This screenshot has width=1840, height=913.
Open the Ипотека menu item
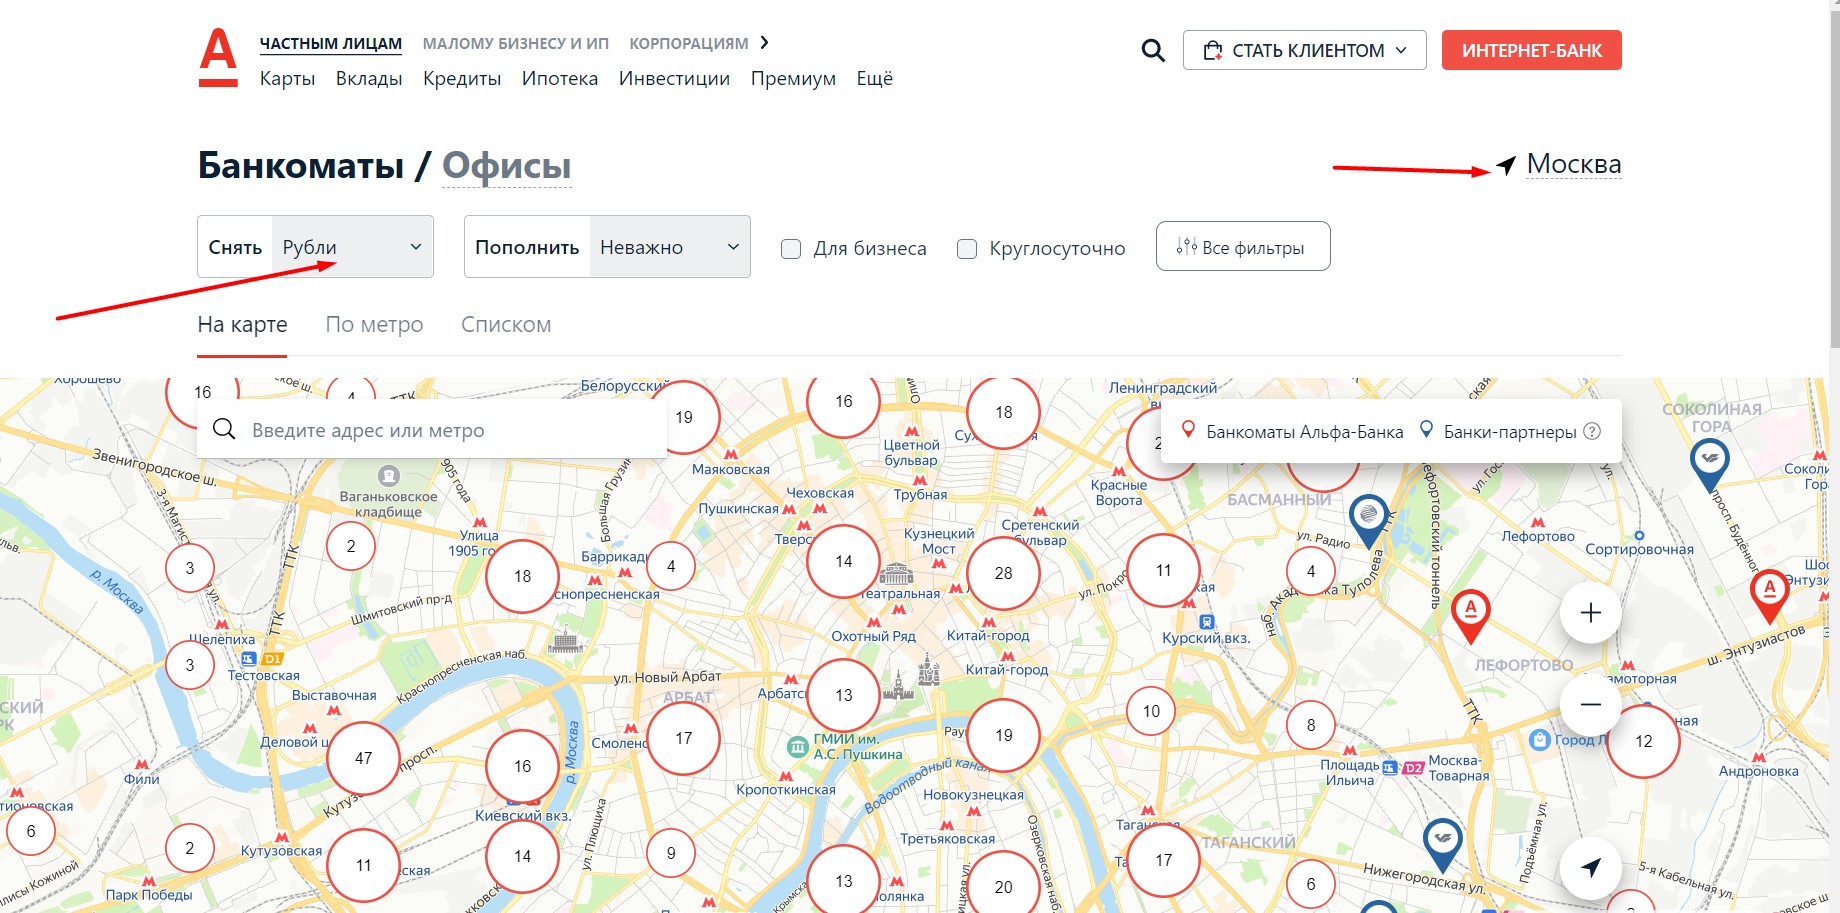(560, 78)
